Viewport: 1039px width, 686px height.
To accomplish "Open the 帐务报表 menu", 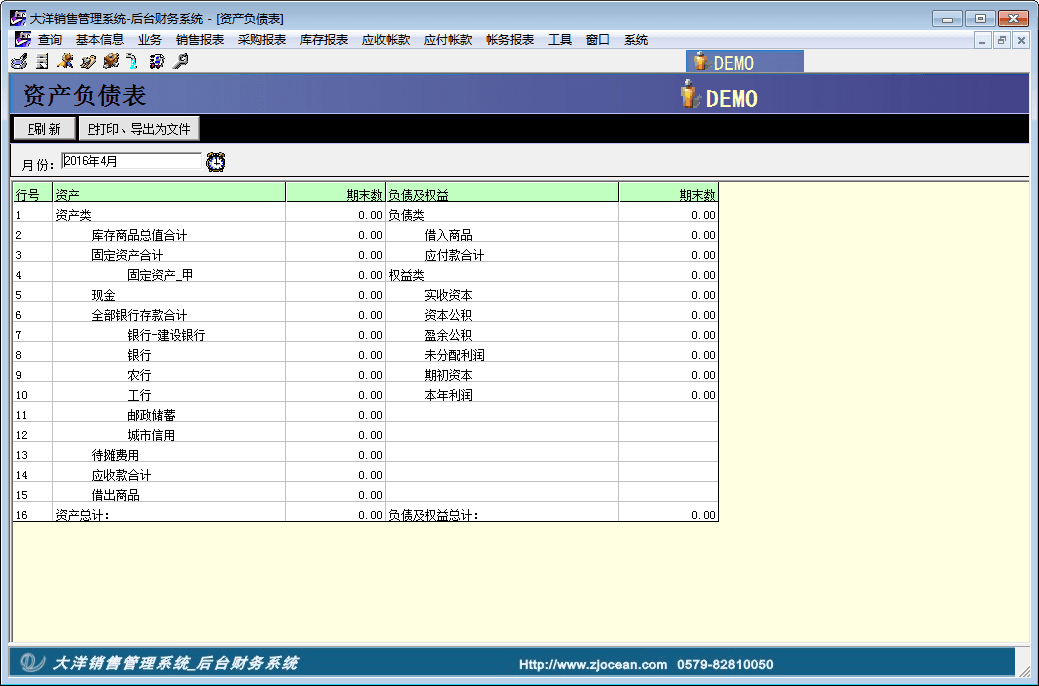I will (510, 40).
